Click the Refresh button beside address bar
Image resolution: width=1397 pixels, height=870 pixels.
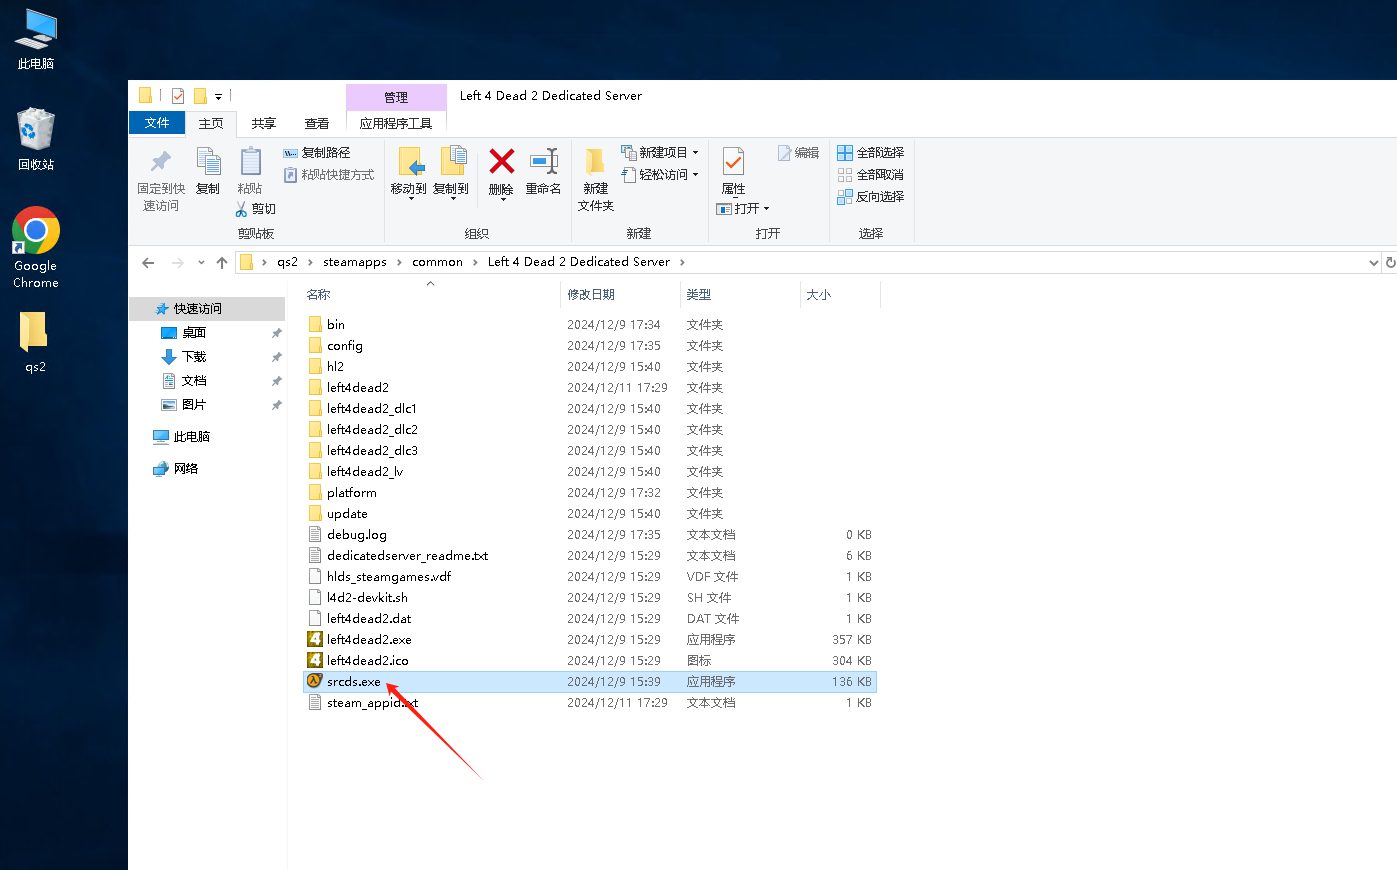click(x=1389, y=262)
